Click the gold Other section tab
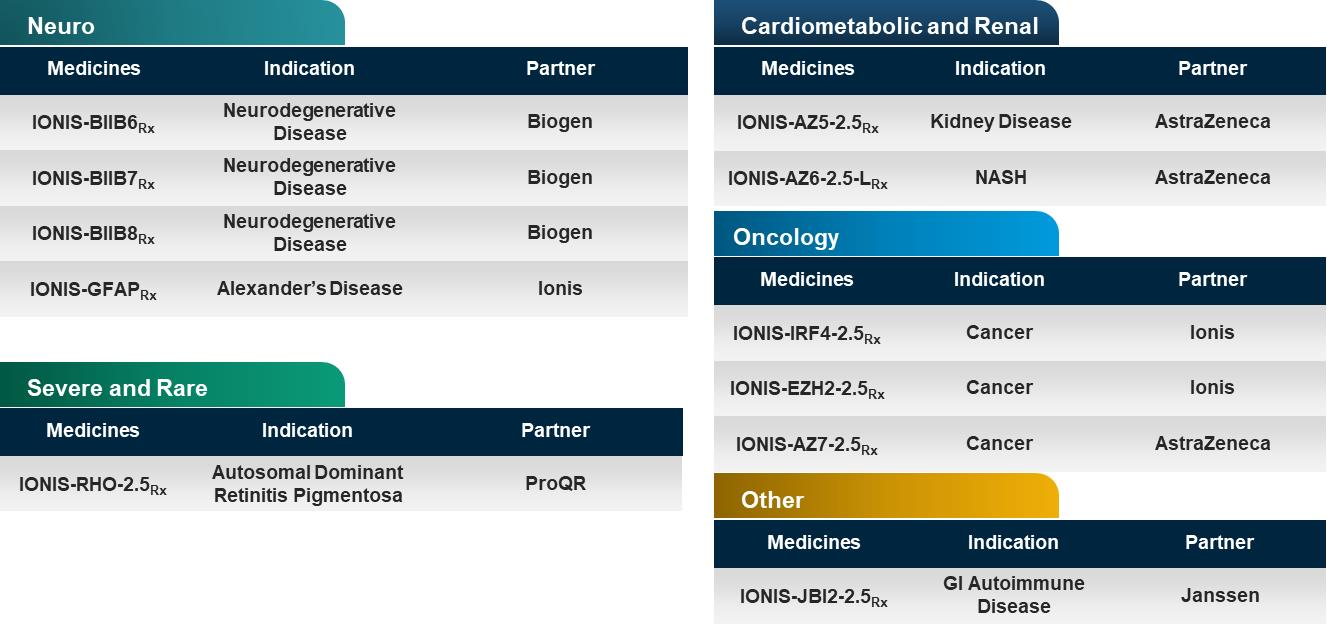 click(772, 500)
